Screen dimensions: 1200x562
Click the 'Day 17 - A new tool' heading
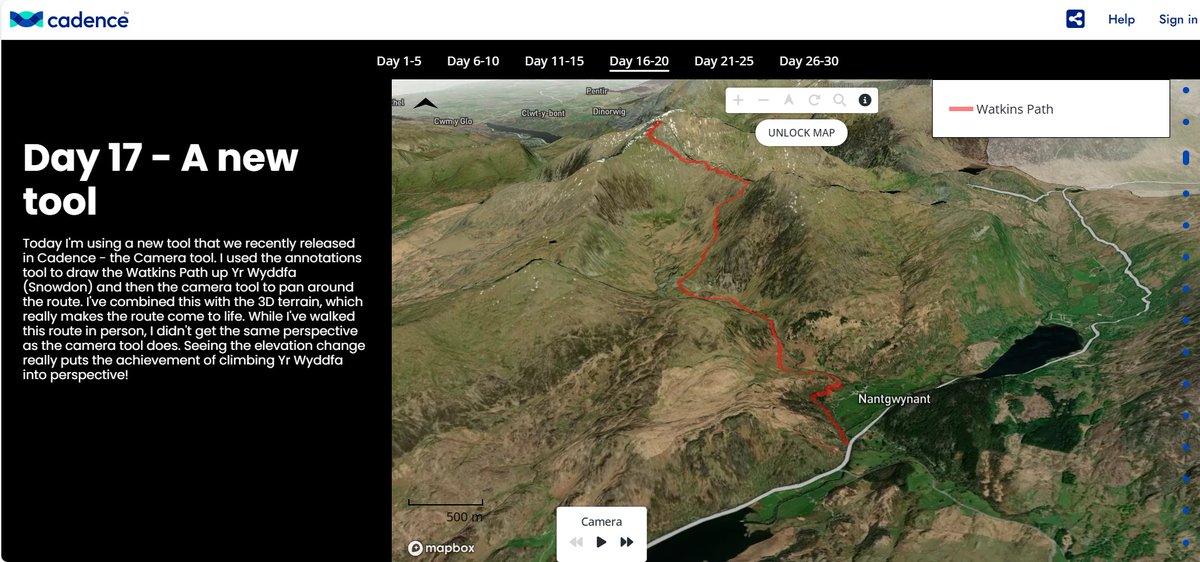(x=161, y=178)
